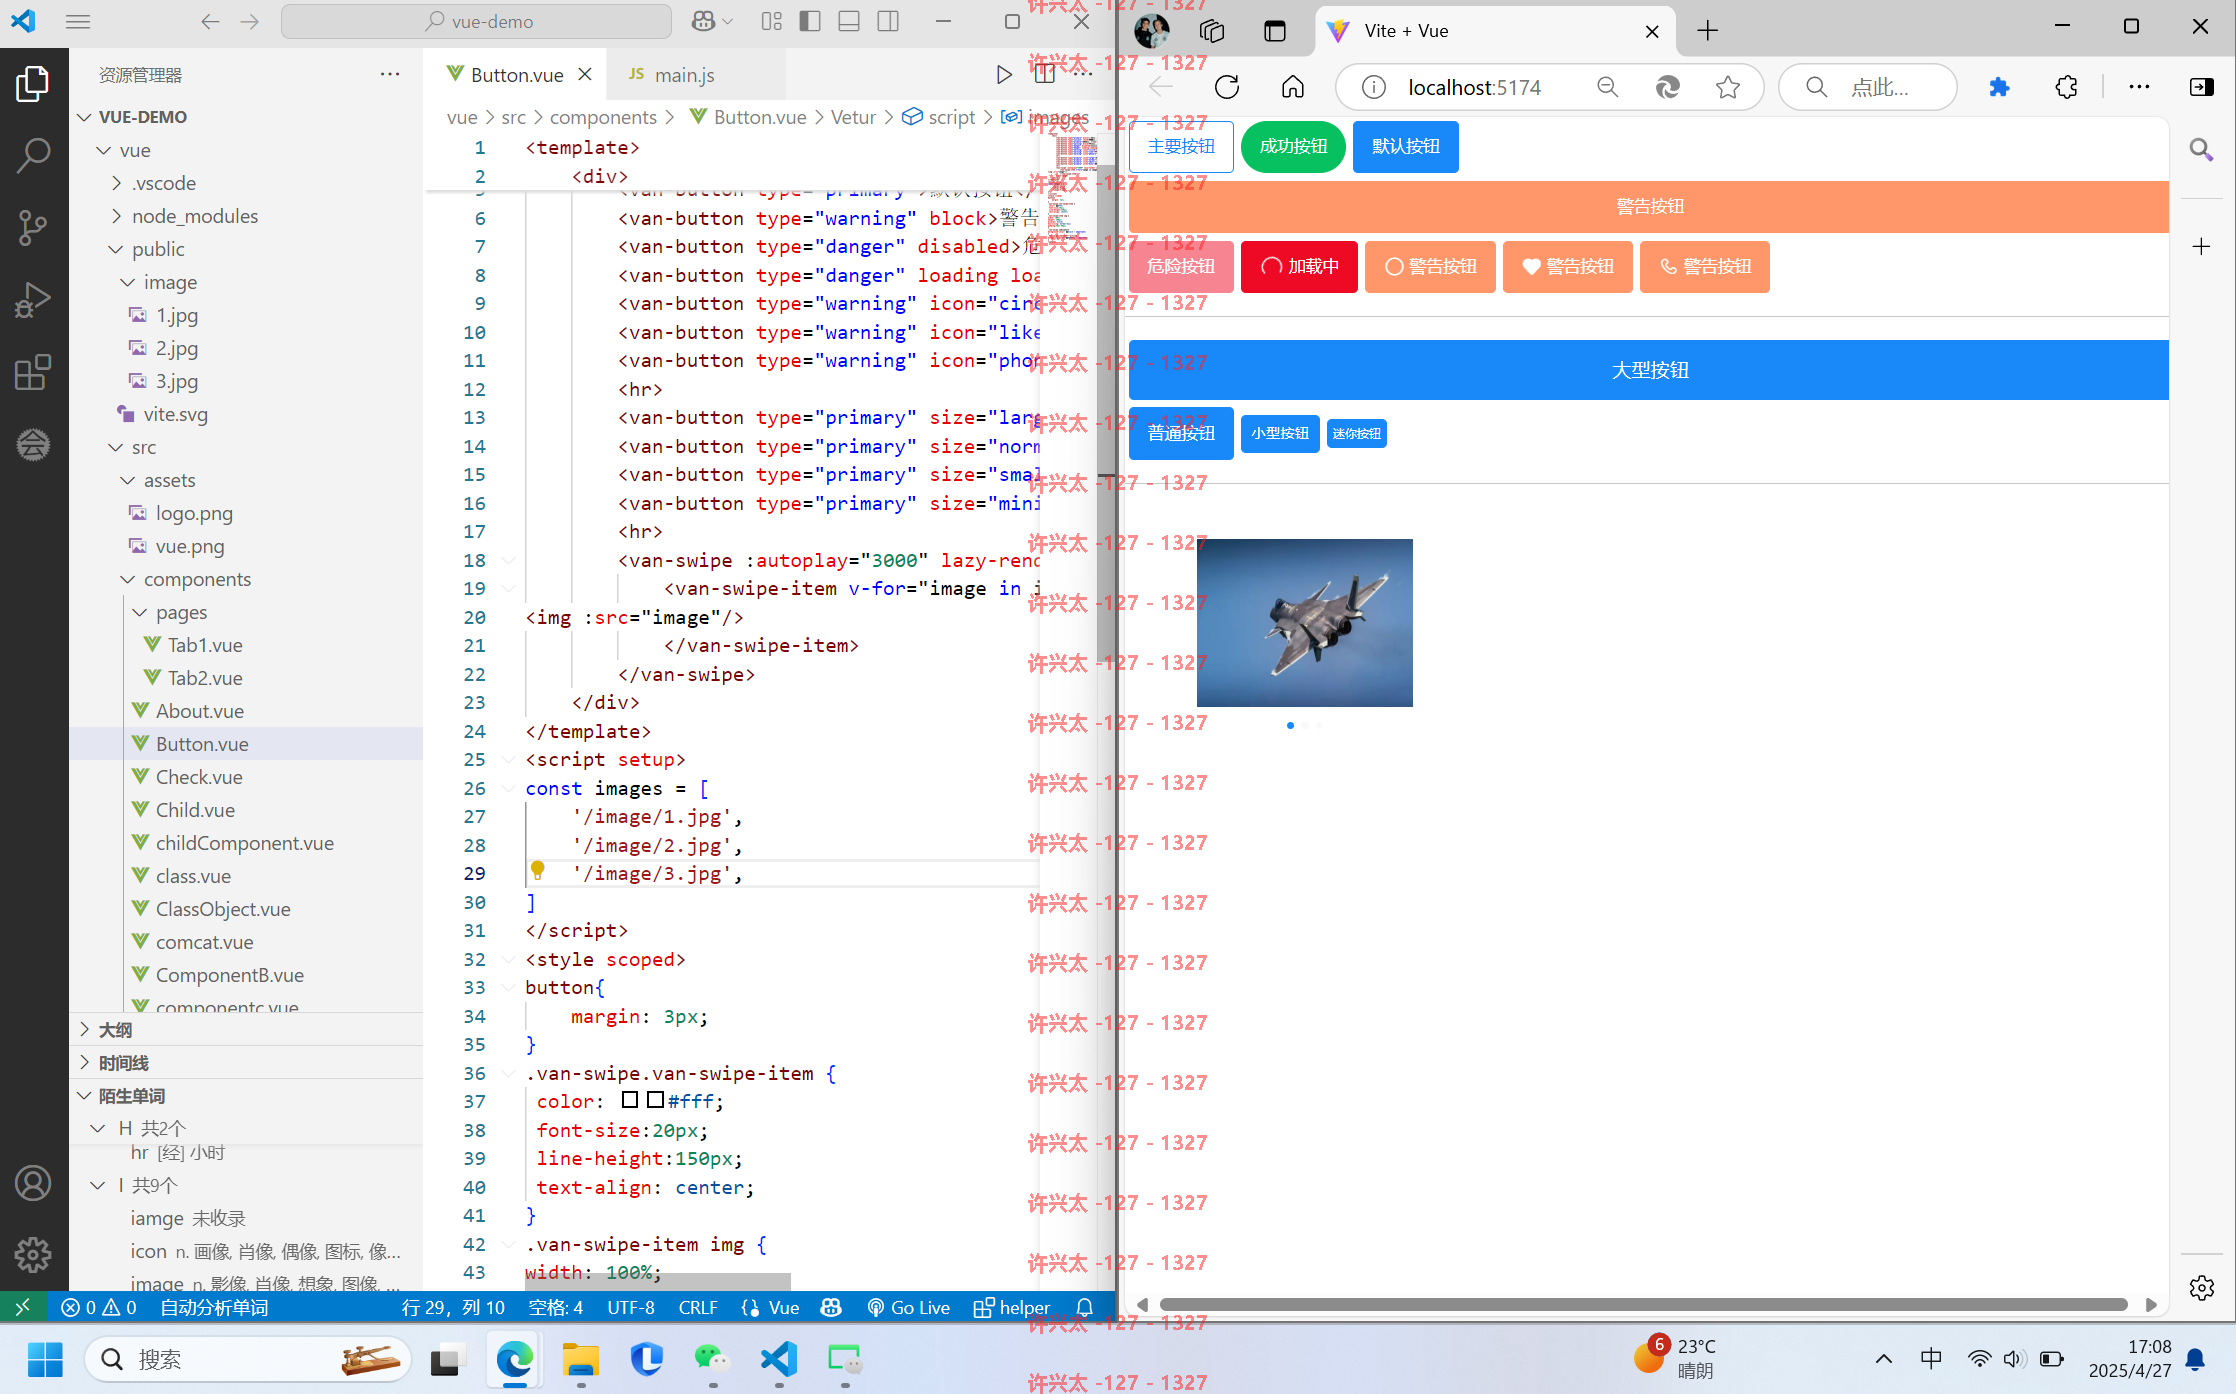Refresh the browser page

tap(1227, 87)
